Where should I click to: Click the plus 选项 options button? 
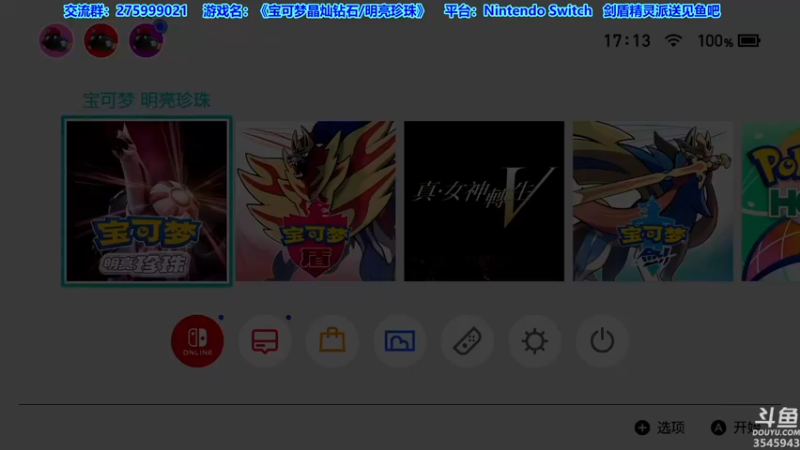point(660,428)
